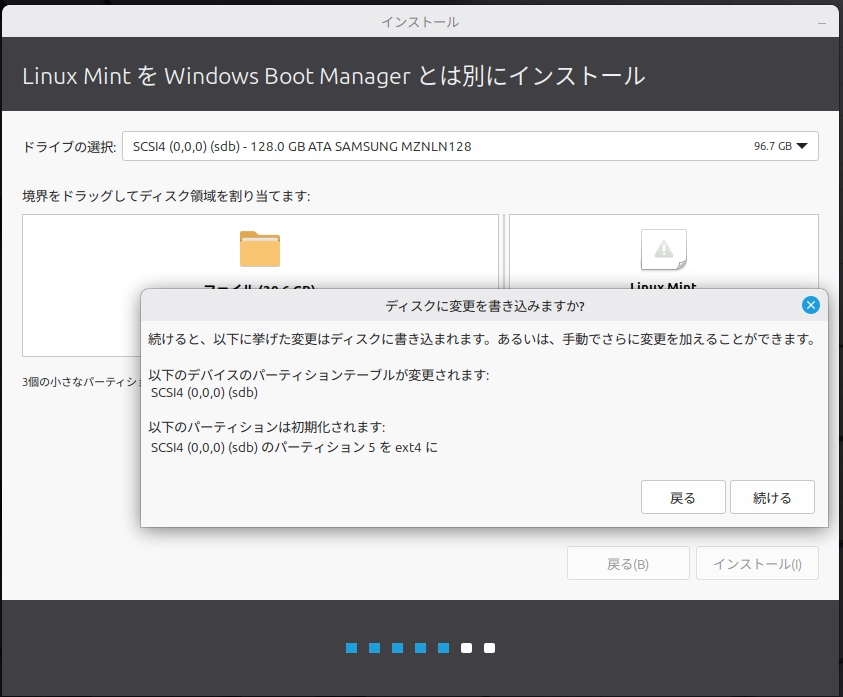This screenshot has width=843, height=697.
Task: Select the third blue progress dot
Action: point(398,648)
